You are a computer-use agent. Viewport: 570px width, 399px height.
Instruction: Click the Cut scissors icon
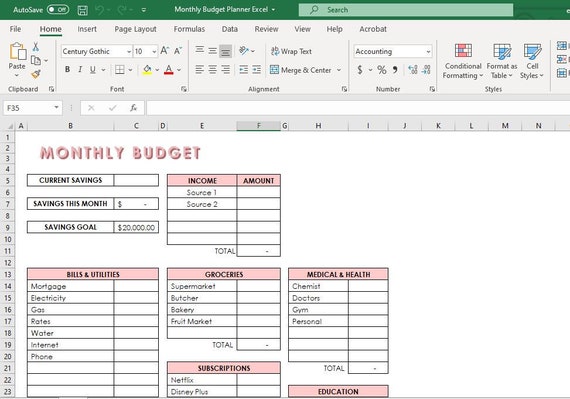[x=36, y=47]
